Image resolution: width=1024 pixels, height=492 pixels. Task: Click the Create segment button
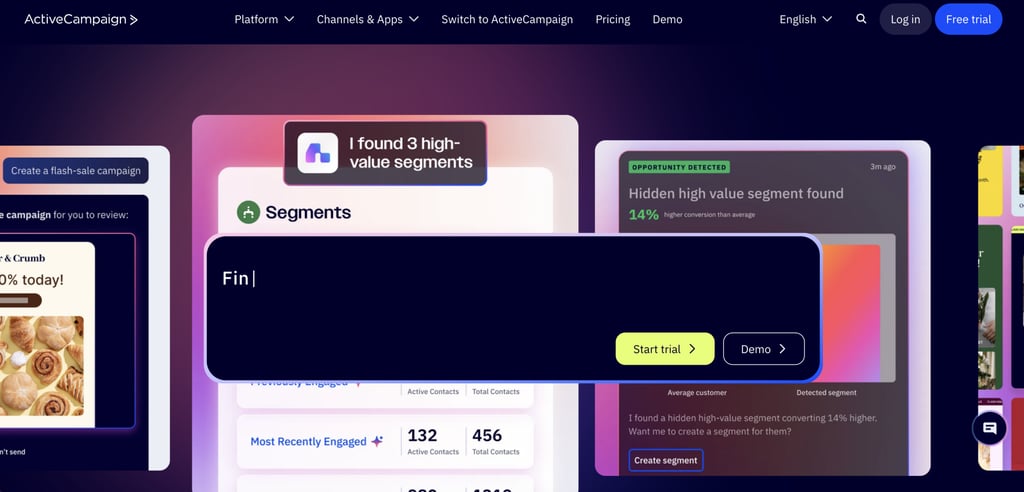665,460
